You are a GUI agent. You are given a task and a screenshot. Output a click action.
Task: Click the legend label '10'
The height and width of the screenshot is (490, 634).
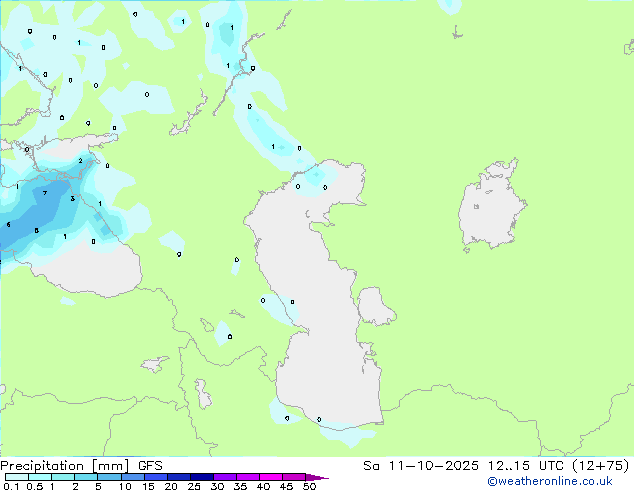125,486
